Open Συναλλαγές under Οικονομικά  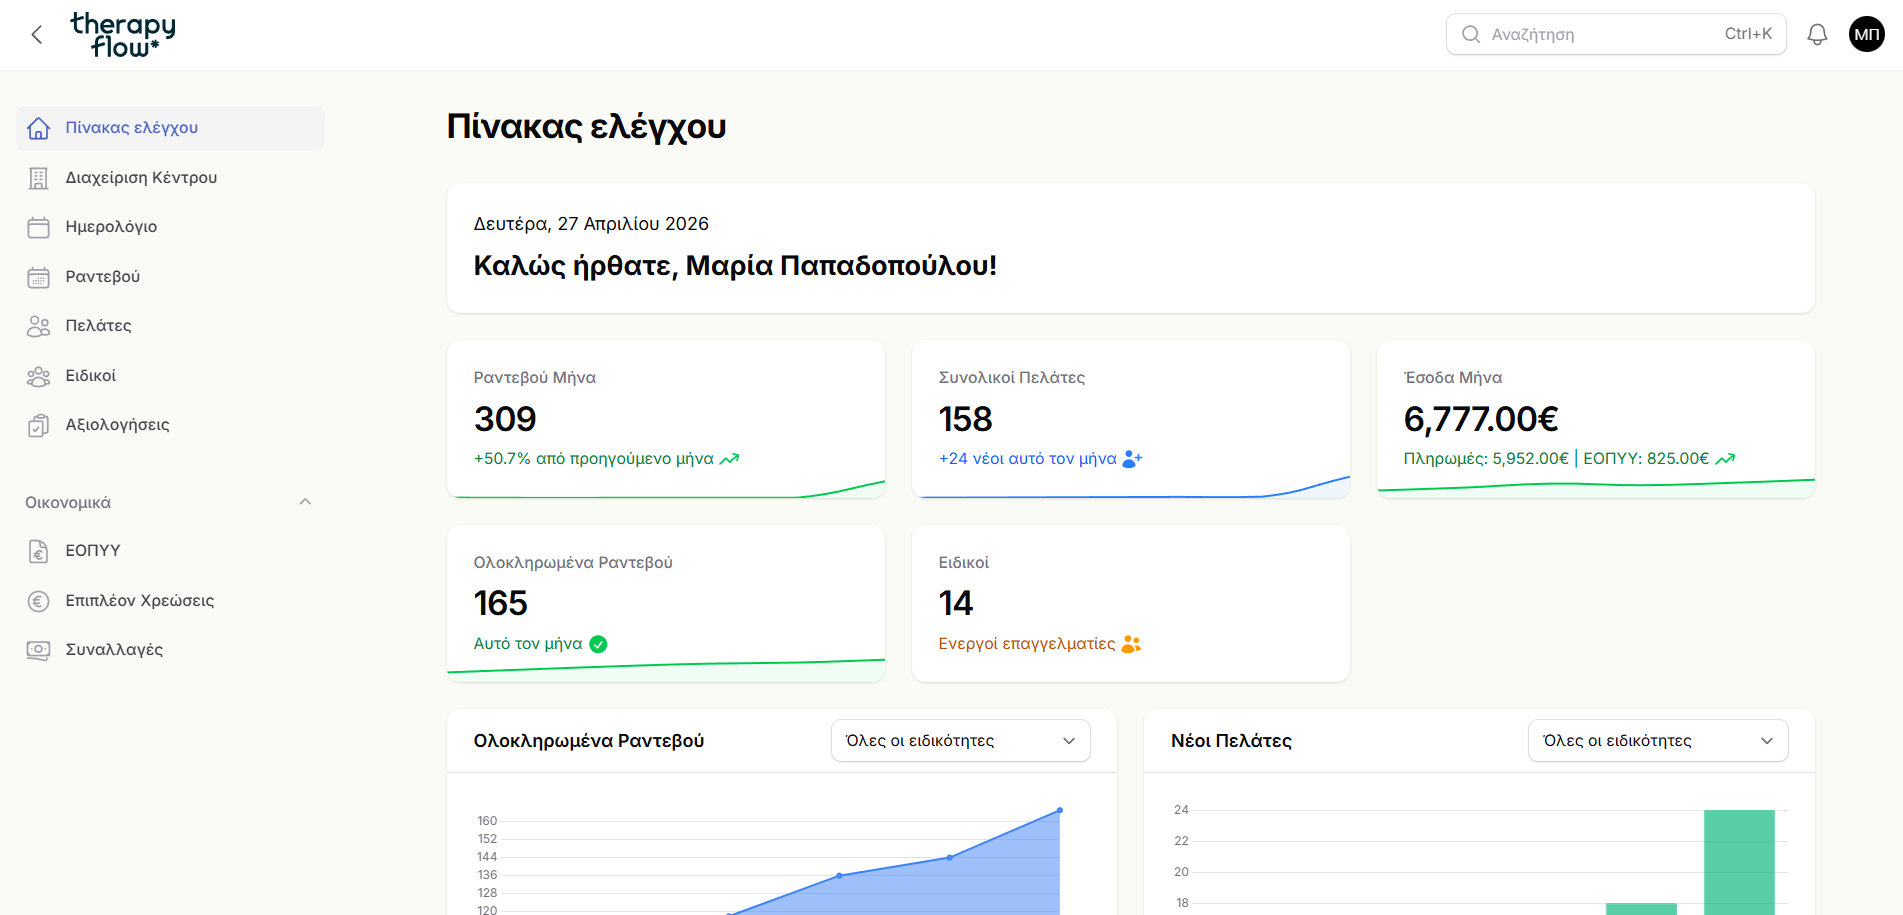click(171, 650)
